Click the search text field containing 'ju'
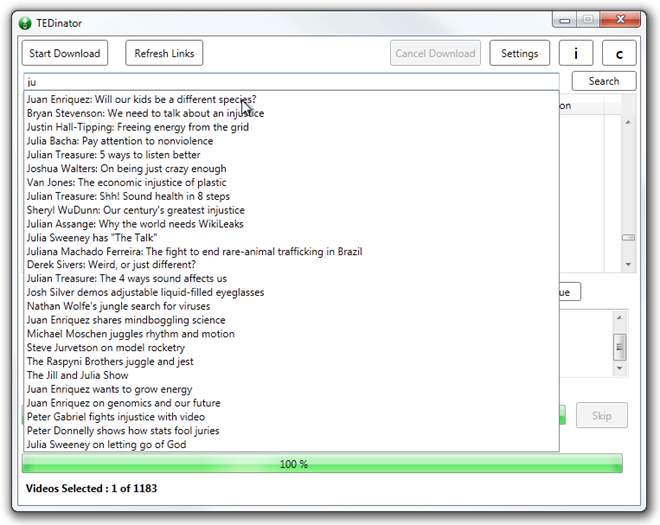Image resolution: width=660 pixels, height=525 pixels. 290,81
